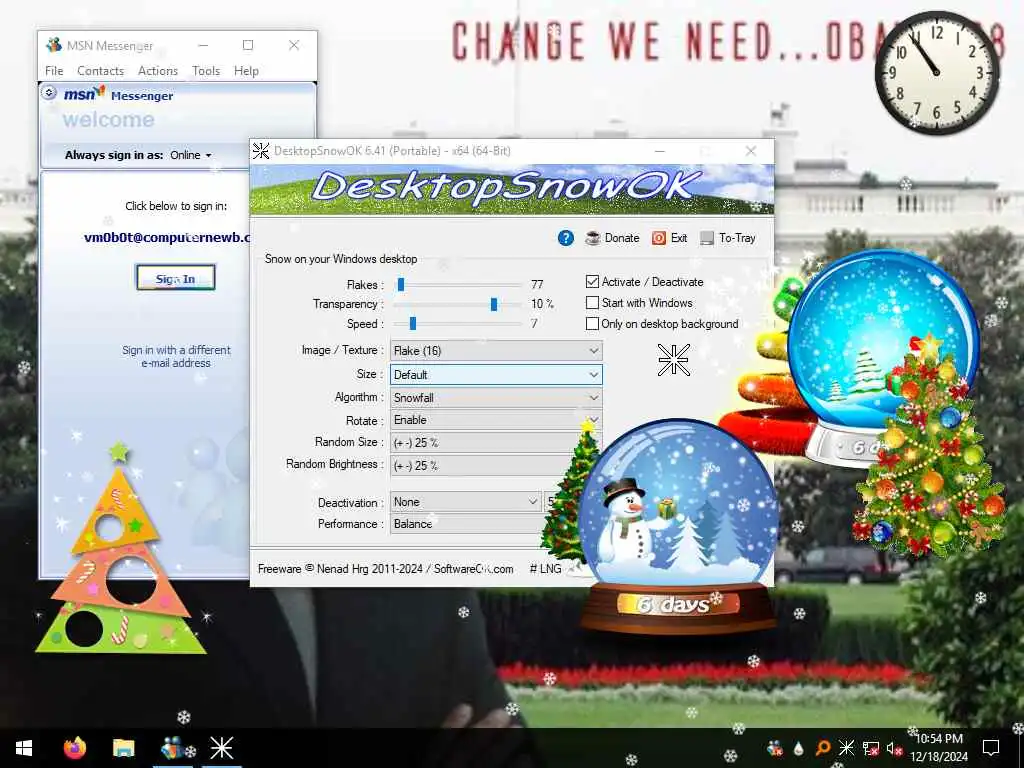This screenshot has height=768, width=1024.
Task: Click the colorful triangle Christmas tree gadget
Action: tap(121, 549)
